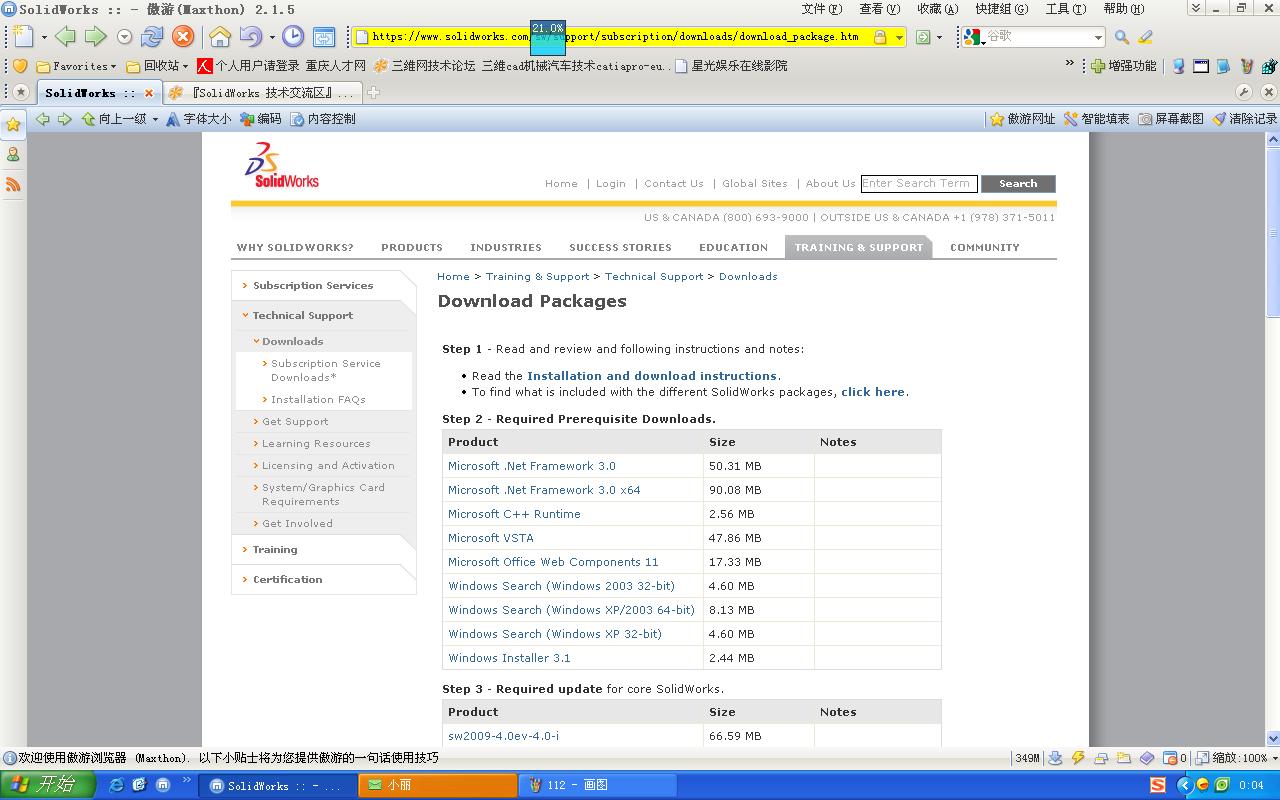Stop loading with the red X icon
The width and height of the screenshot is (1280, 800).
click(x=183, y=37)
